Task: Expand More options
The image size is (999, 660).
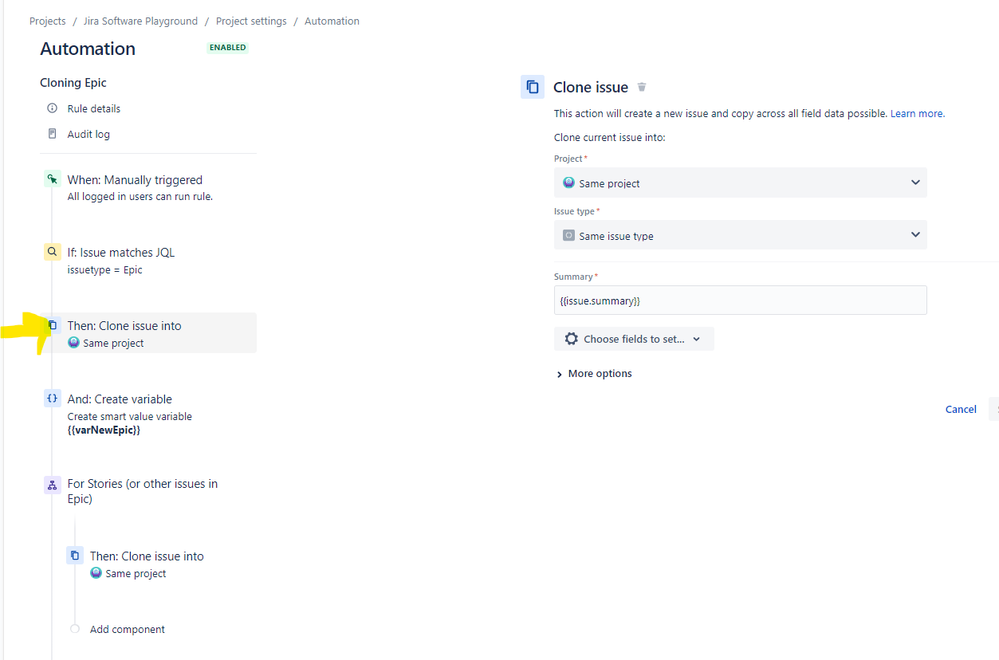Action: [594, 373]
